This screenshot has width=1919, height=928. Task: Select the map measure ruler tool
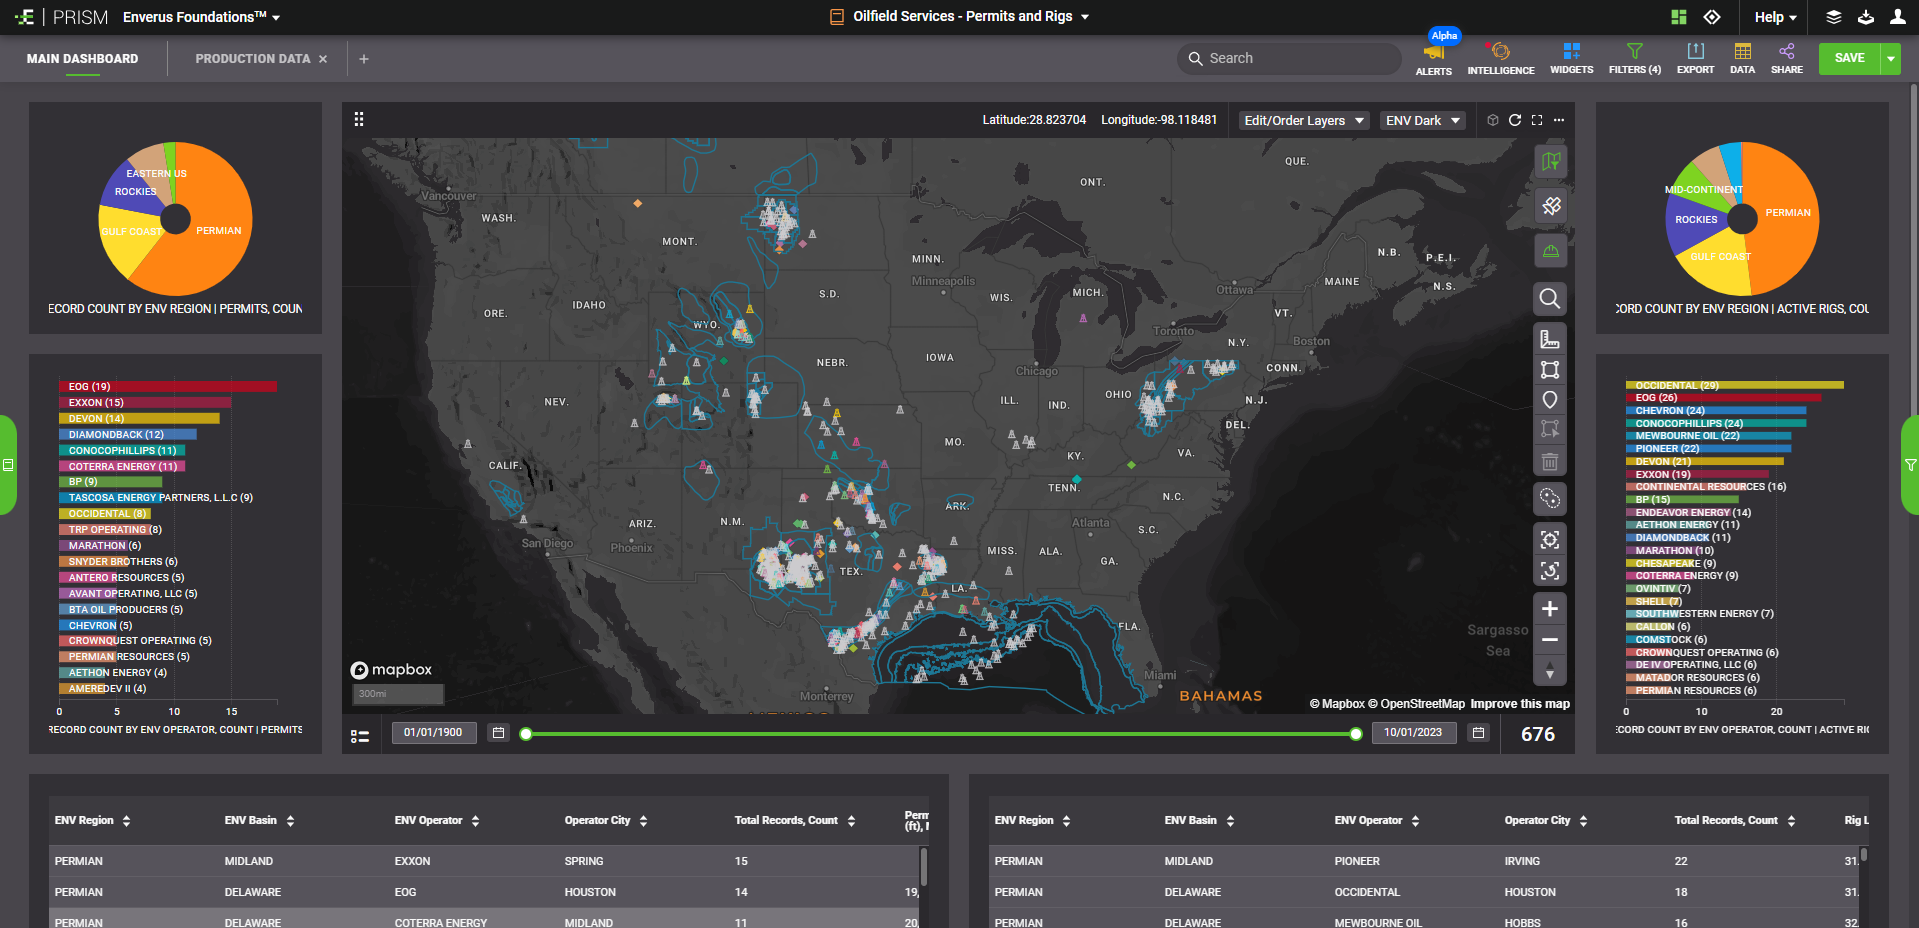[x=1549, y=339]
